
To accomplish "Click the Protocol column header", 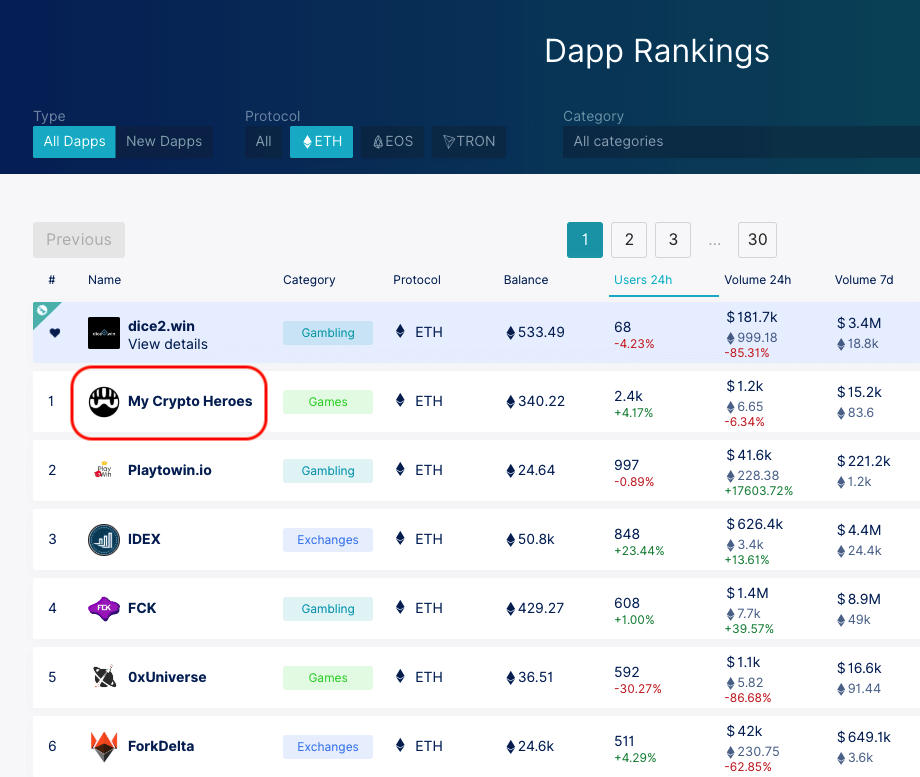I will pyautogui.click(x=417, y=280).
